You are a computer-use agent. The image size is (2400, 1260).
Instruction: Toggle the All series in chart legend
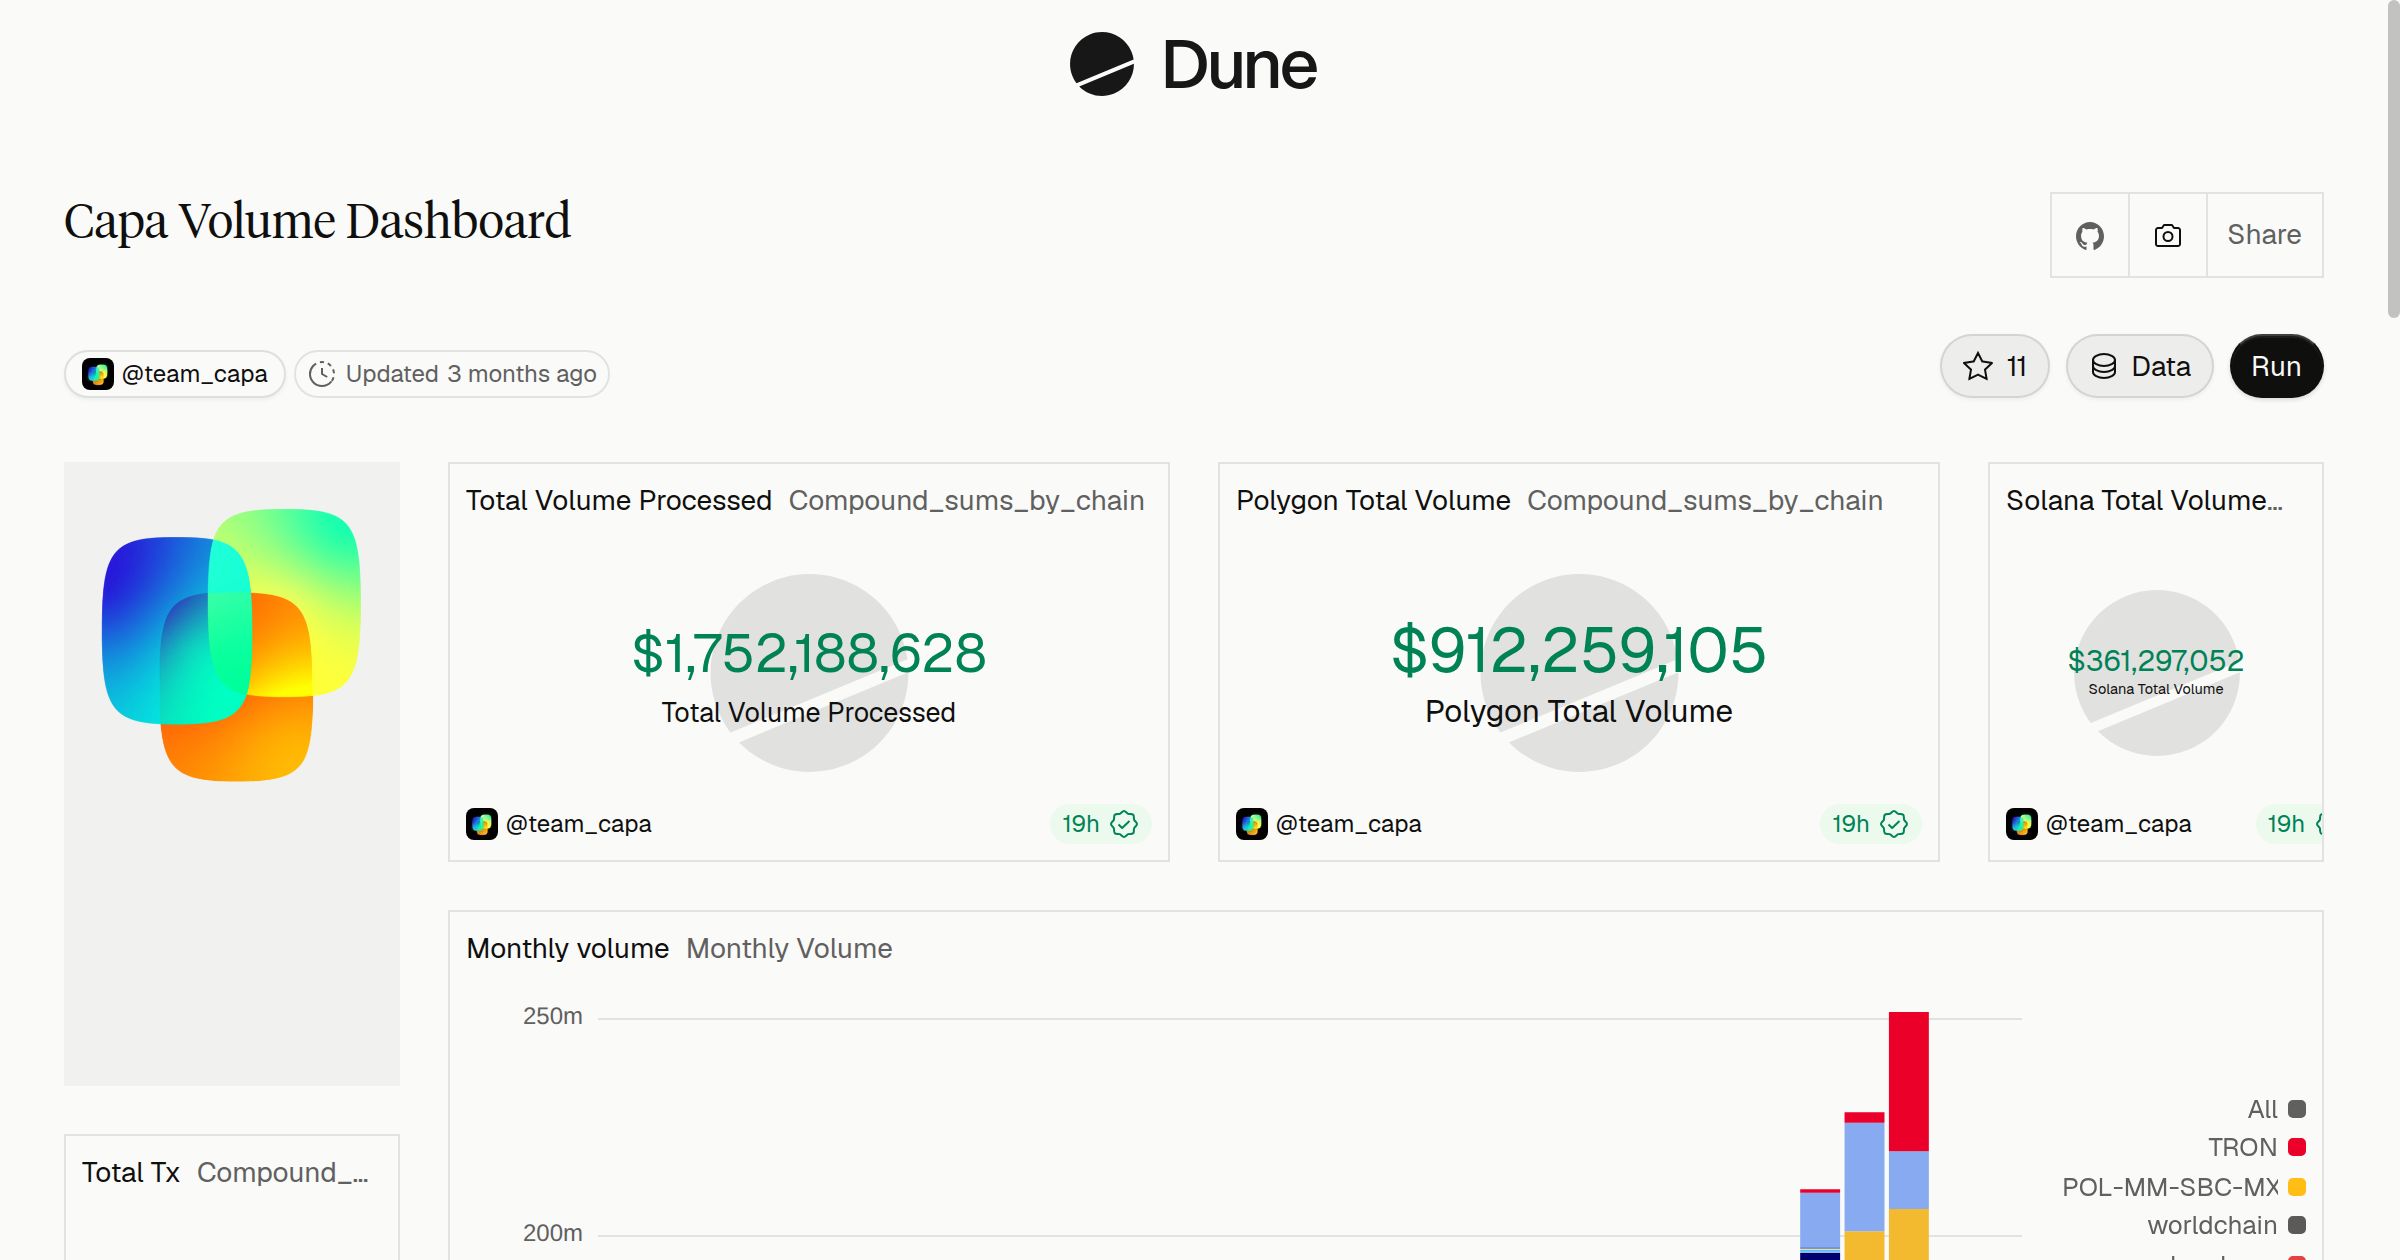coord(2276,1109)
